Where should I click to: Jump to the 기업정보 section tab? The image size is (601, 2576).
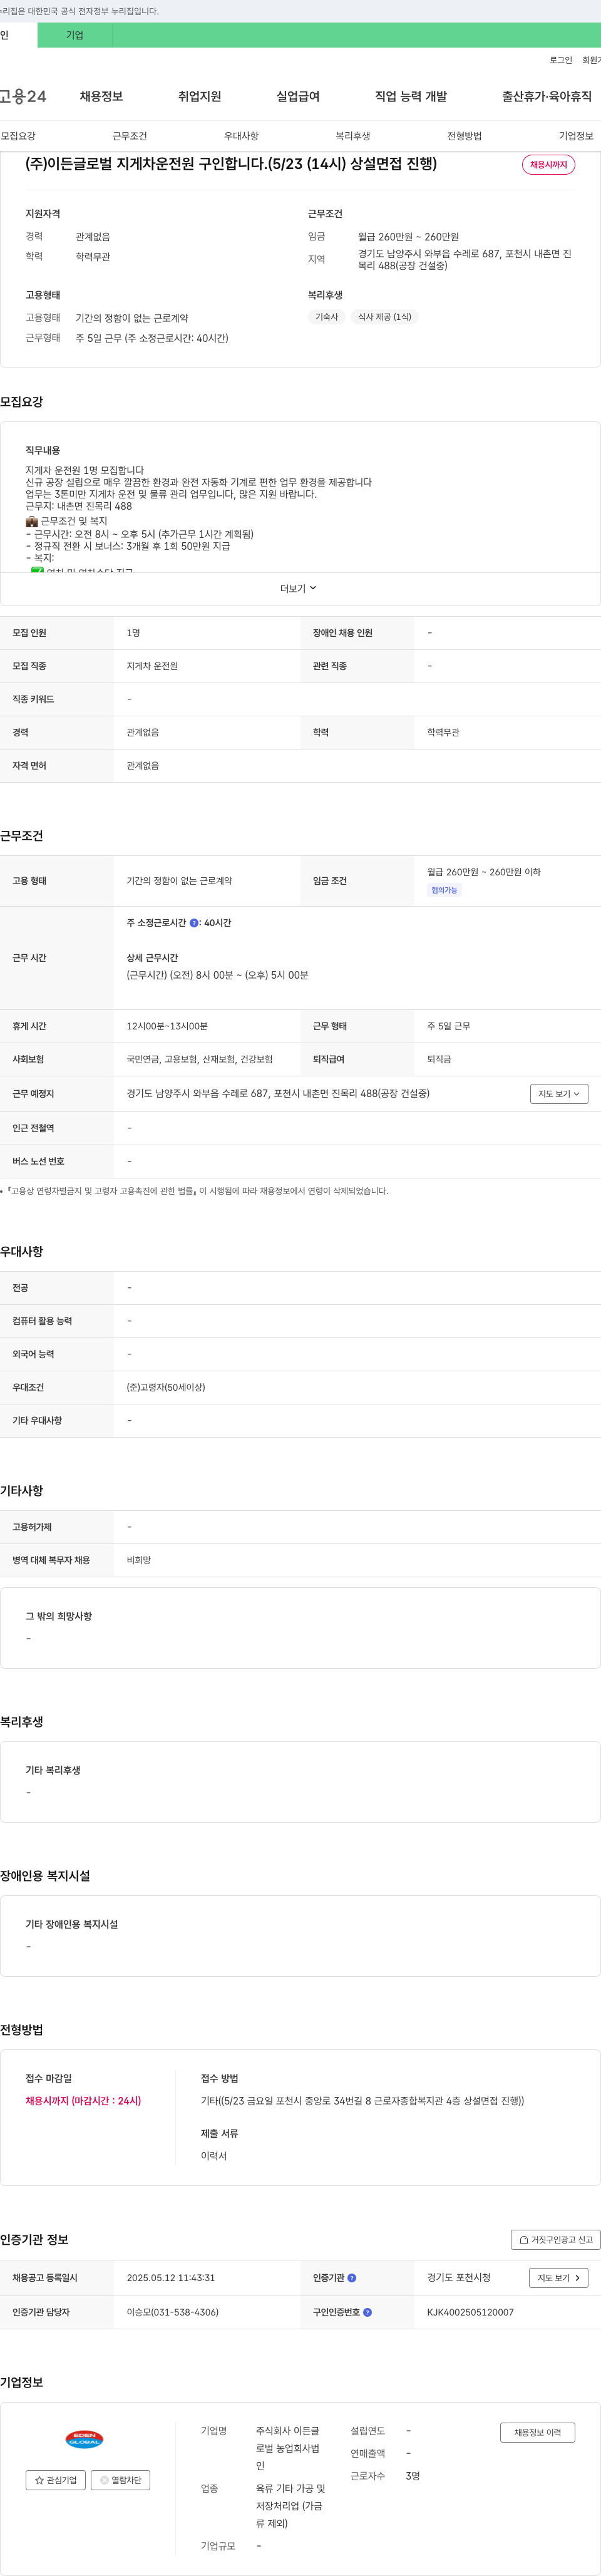576,136
